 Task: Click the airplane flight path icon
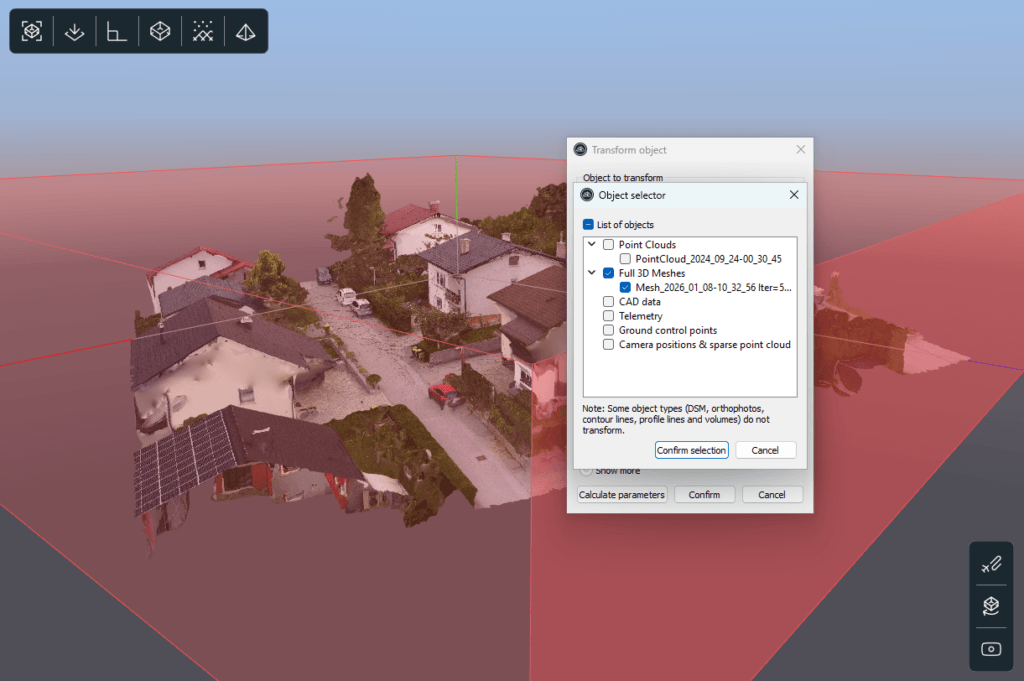[x=991, y=566]
